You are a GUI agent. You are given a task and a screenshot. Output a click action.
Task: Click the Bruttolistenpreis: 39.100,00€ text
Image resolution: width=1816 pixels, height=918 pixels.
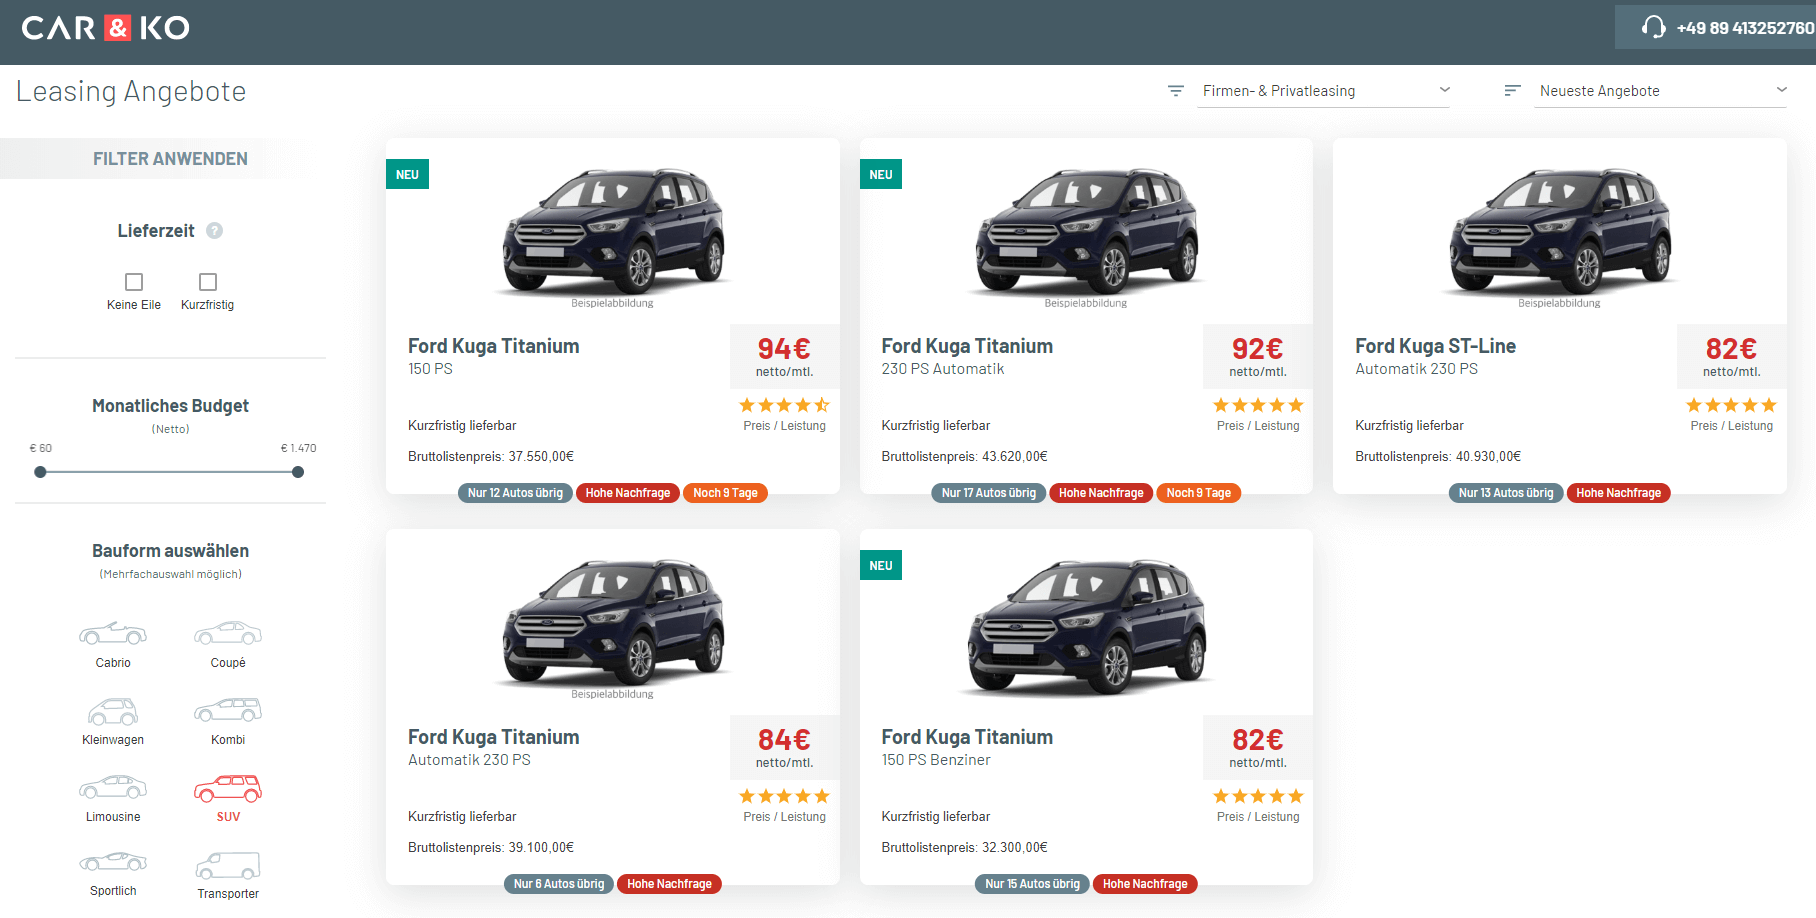pyautogui.click(x=491, y=847)
